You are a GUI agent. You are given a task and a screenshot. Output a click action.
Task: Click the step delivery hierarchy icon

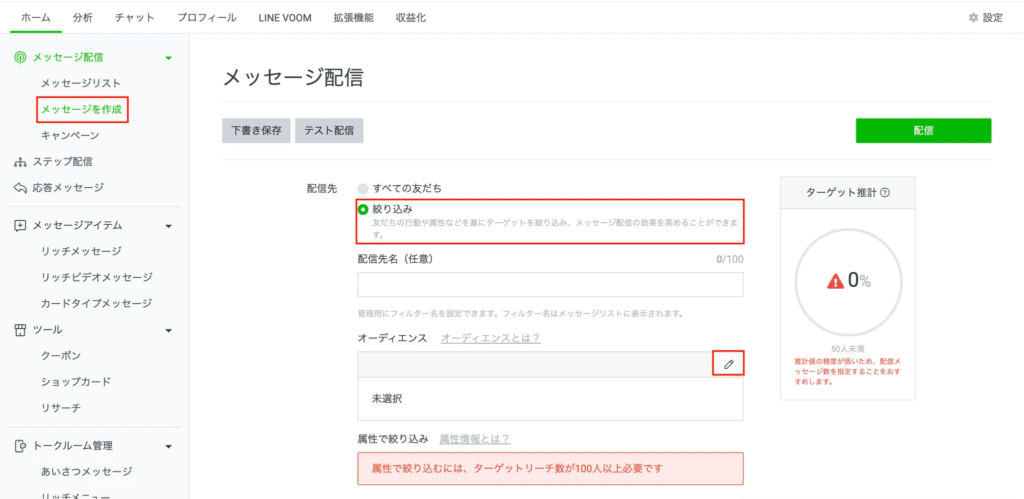tap(20, 161)
